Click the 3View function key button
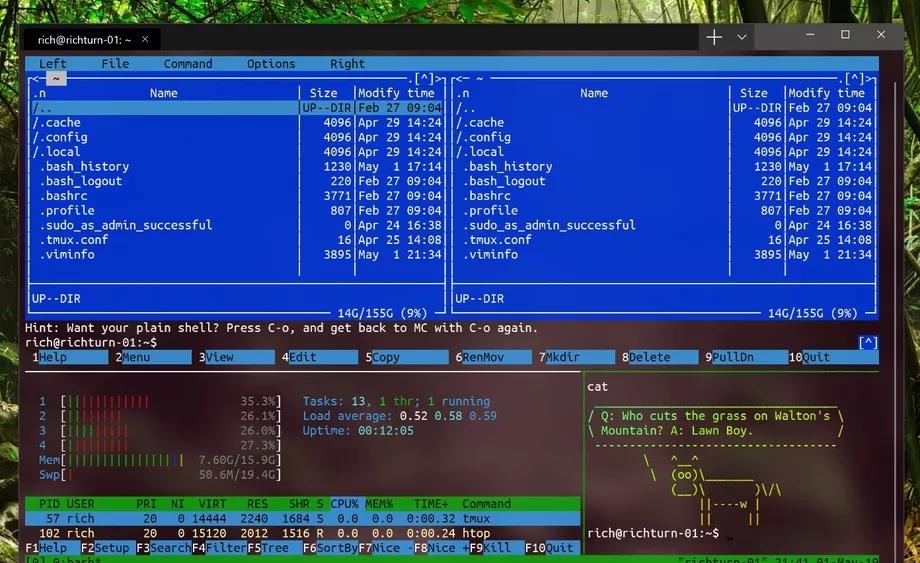Screen dimensions: 920x563 (236, 357)
